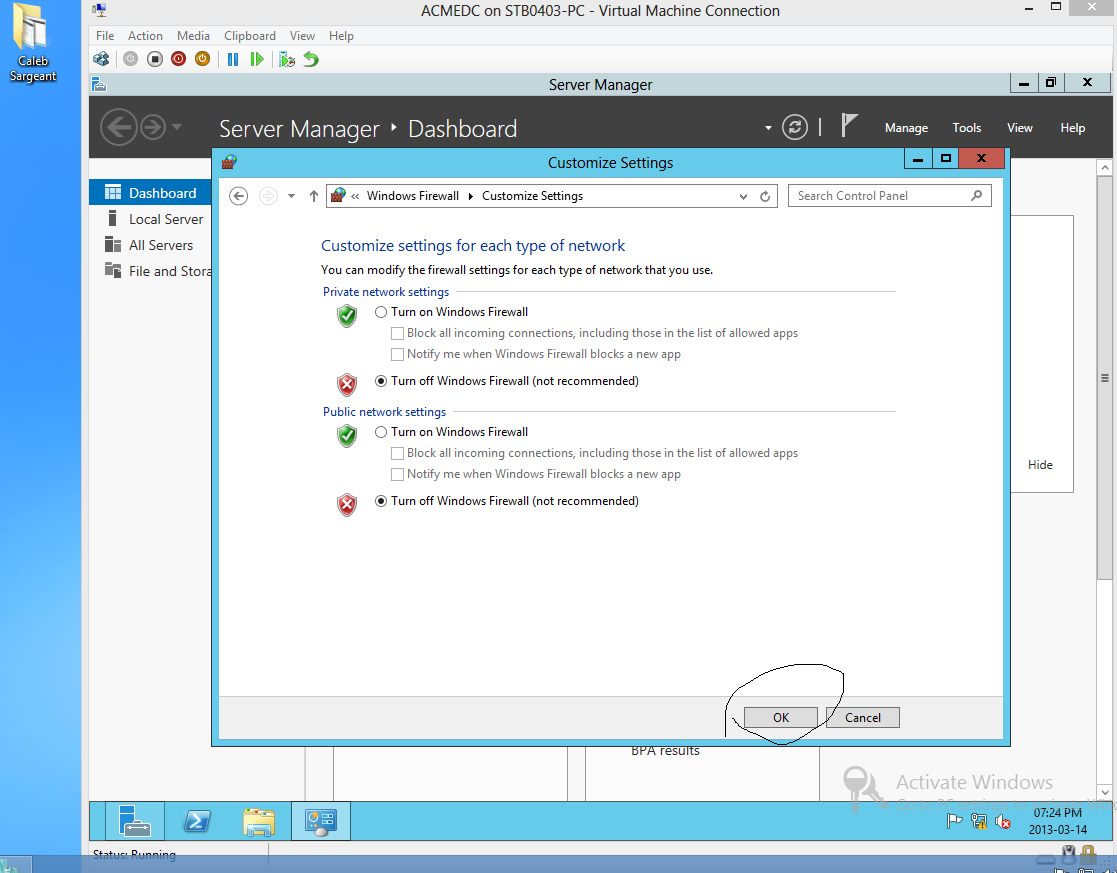Click the guest taskbar clock

[1058, 821]
